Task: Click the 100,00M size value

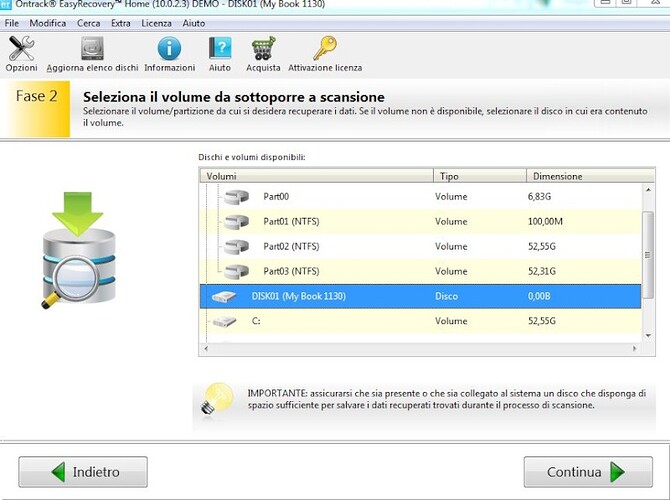Action: point(545,221)
